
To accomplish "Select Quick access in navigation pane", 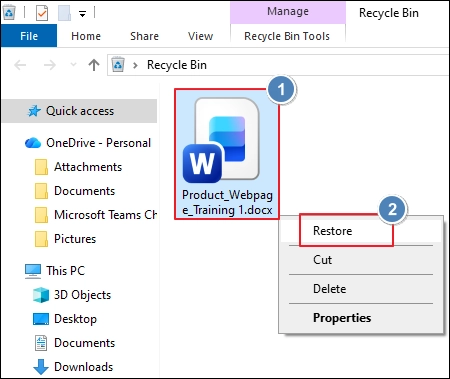I will [x=79, y=111].
